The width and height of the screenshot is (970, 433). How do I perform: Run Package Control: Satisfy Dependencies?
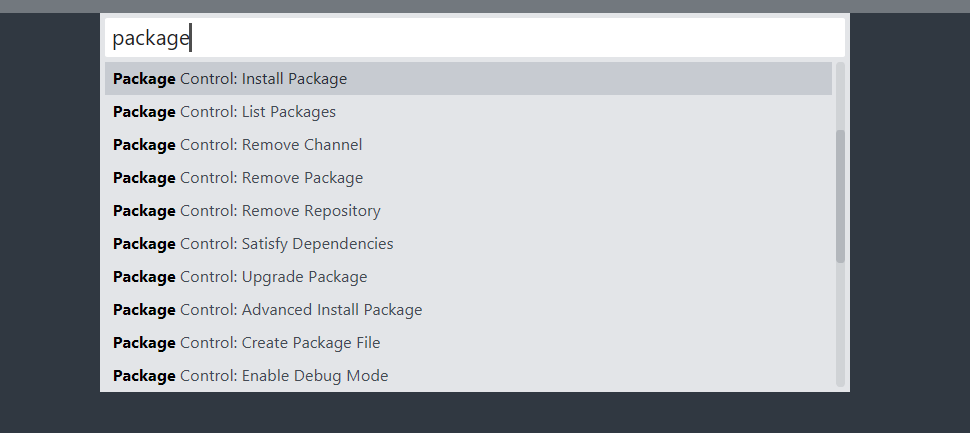(x=253, y=244)
